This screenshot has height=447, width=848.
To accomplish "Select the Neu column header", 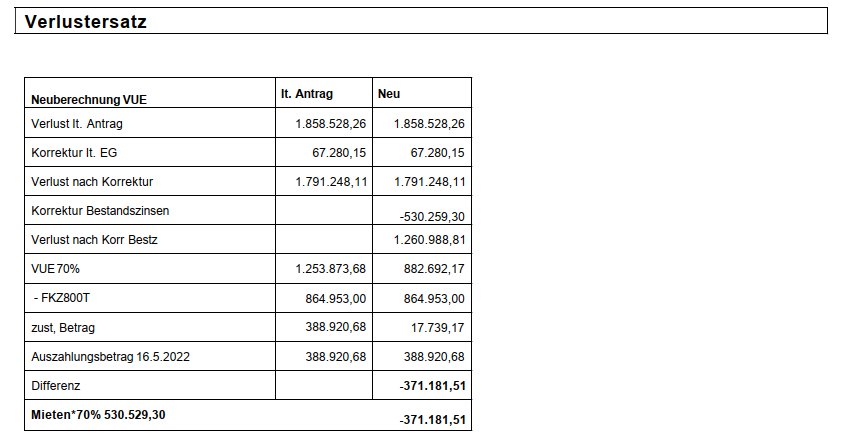I will [389, 94].
